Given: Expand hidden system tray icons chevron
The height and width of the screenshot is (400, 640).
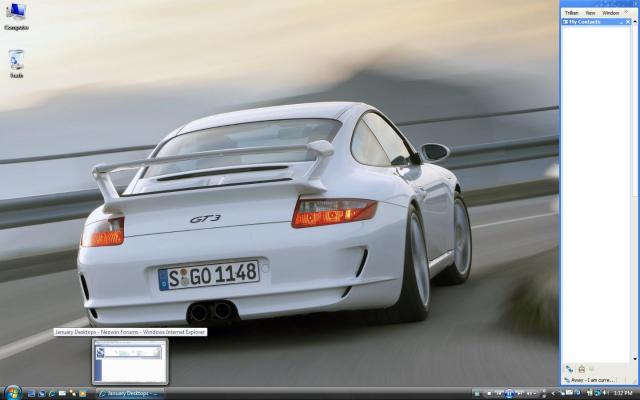Looking at the screenshot, I should (x=553, y=393).
